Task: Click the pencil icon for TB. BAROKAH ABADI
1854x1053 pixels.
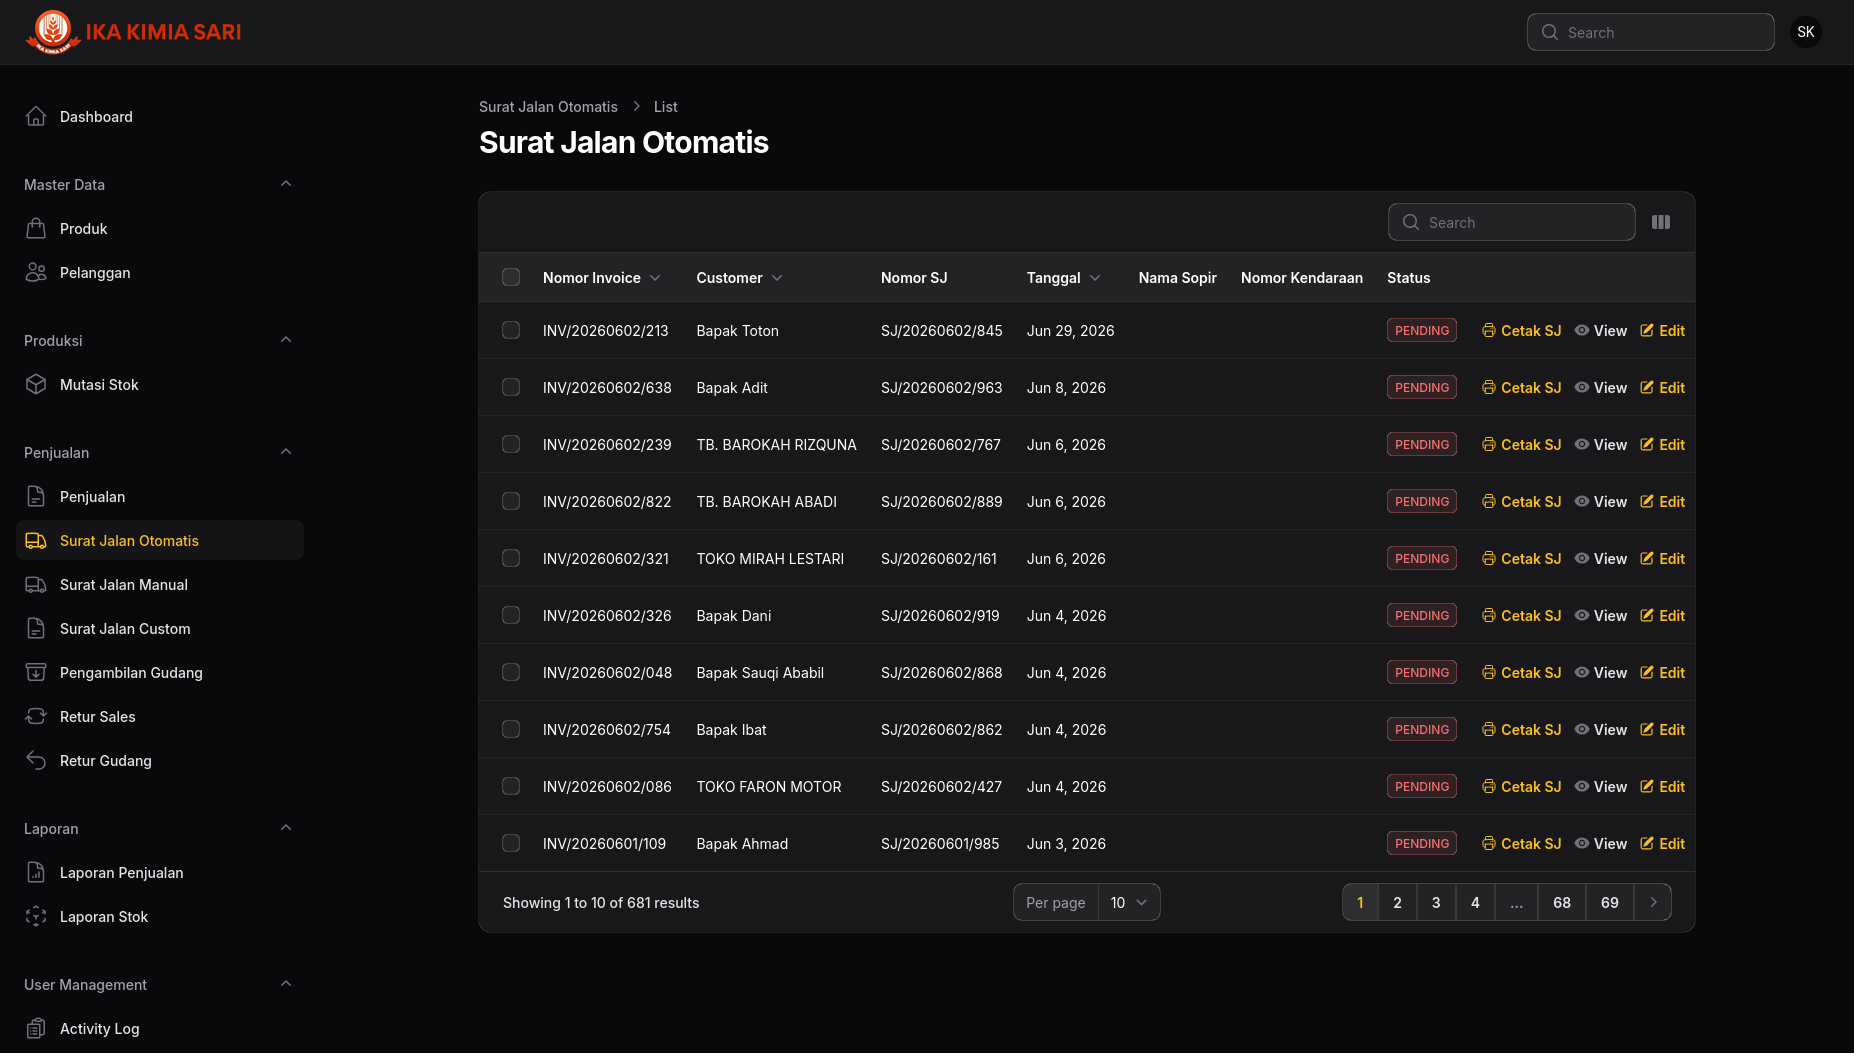Action: point(1647,501)
